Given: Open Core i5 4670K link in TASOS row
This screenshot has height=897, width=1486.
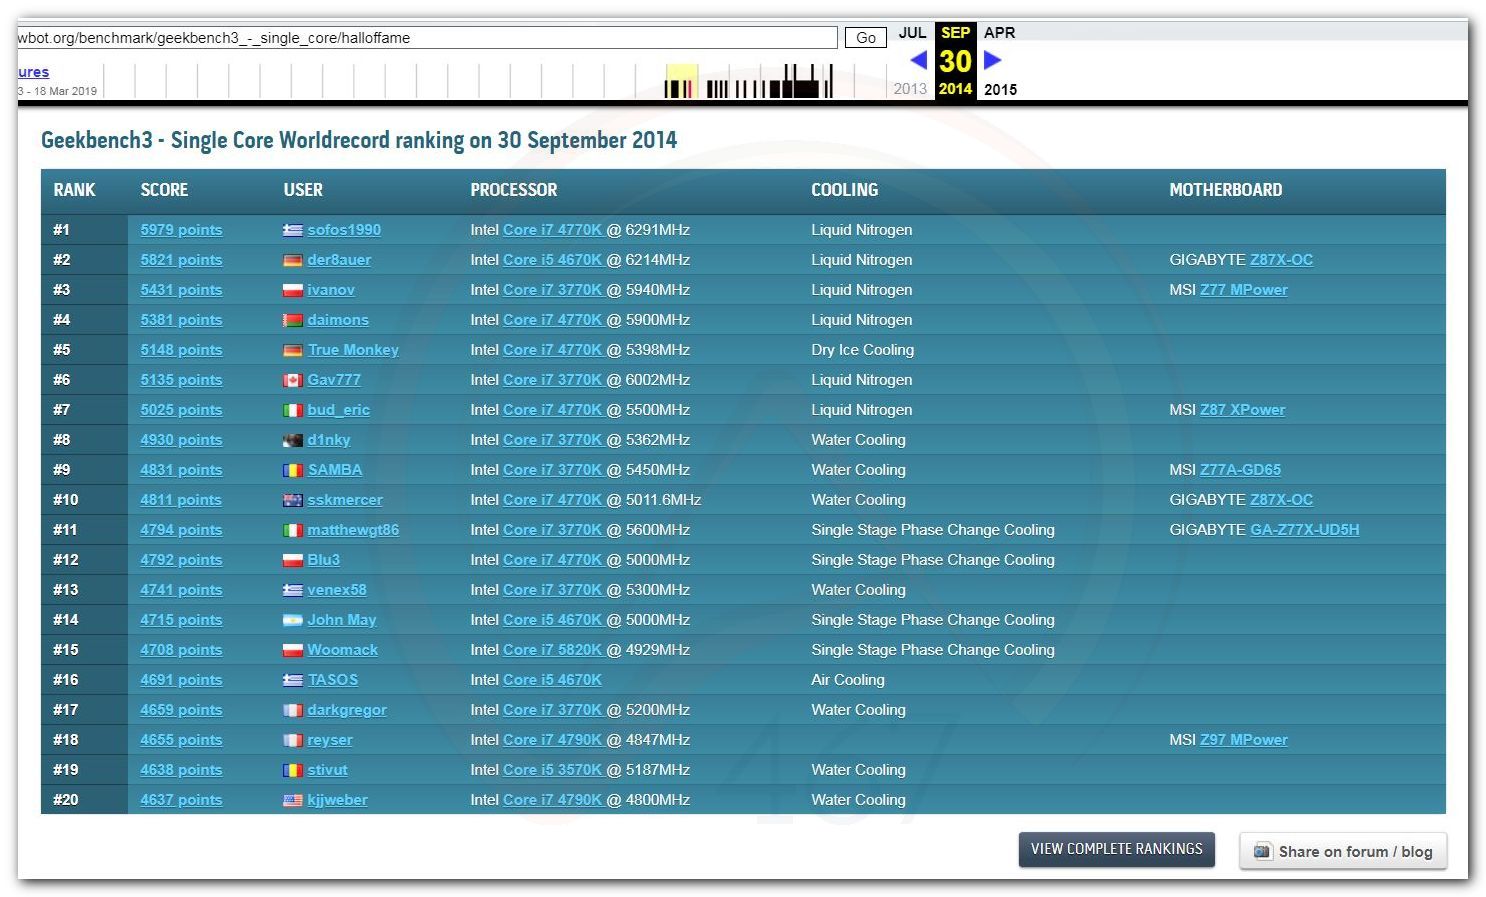Looking at the screenshot, I should click(x=552, y=680).
